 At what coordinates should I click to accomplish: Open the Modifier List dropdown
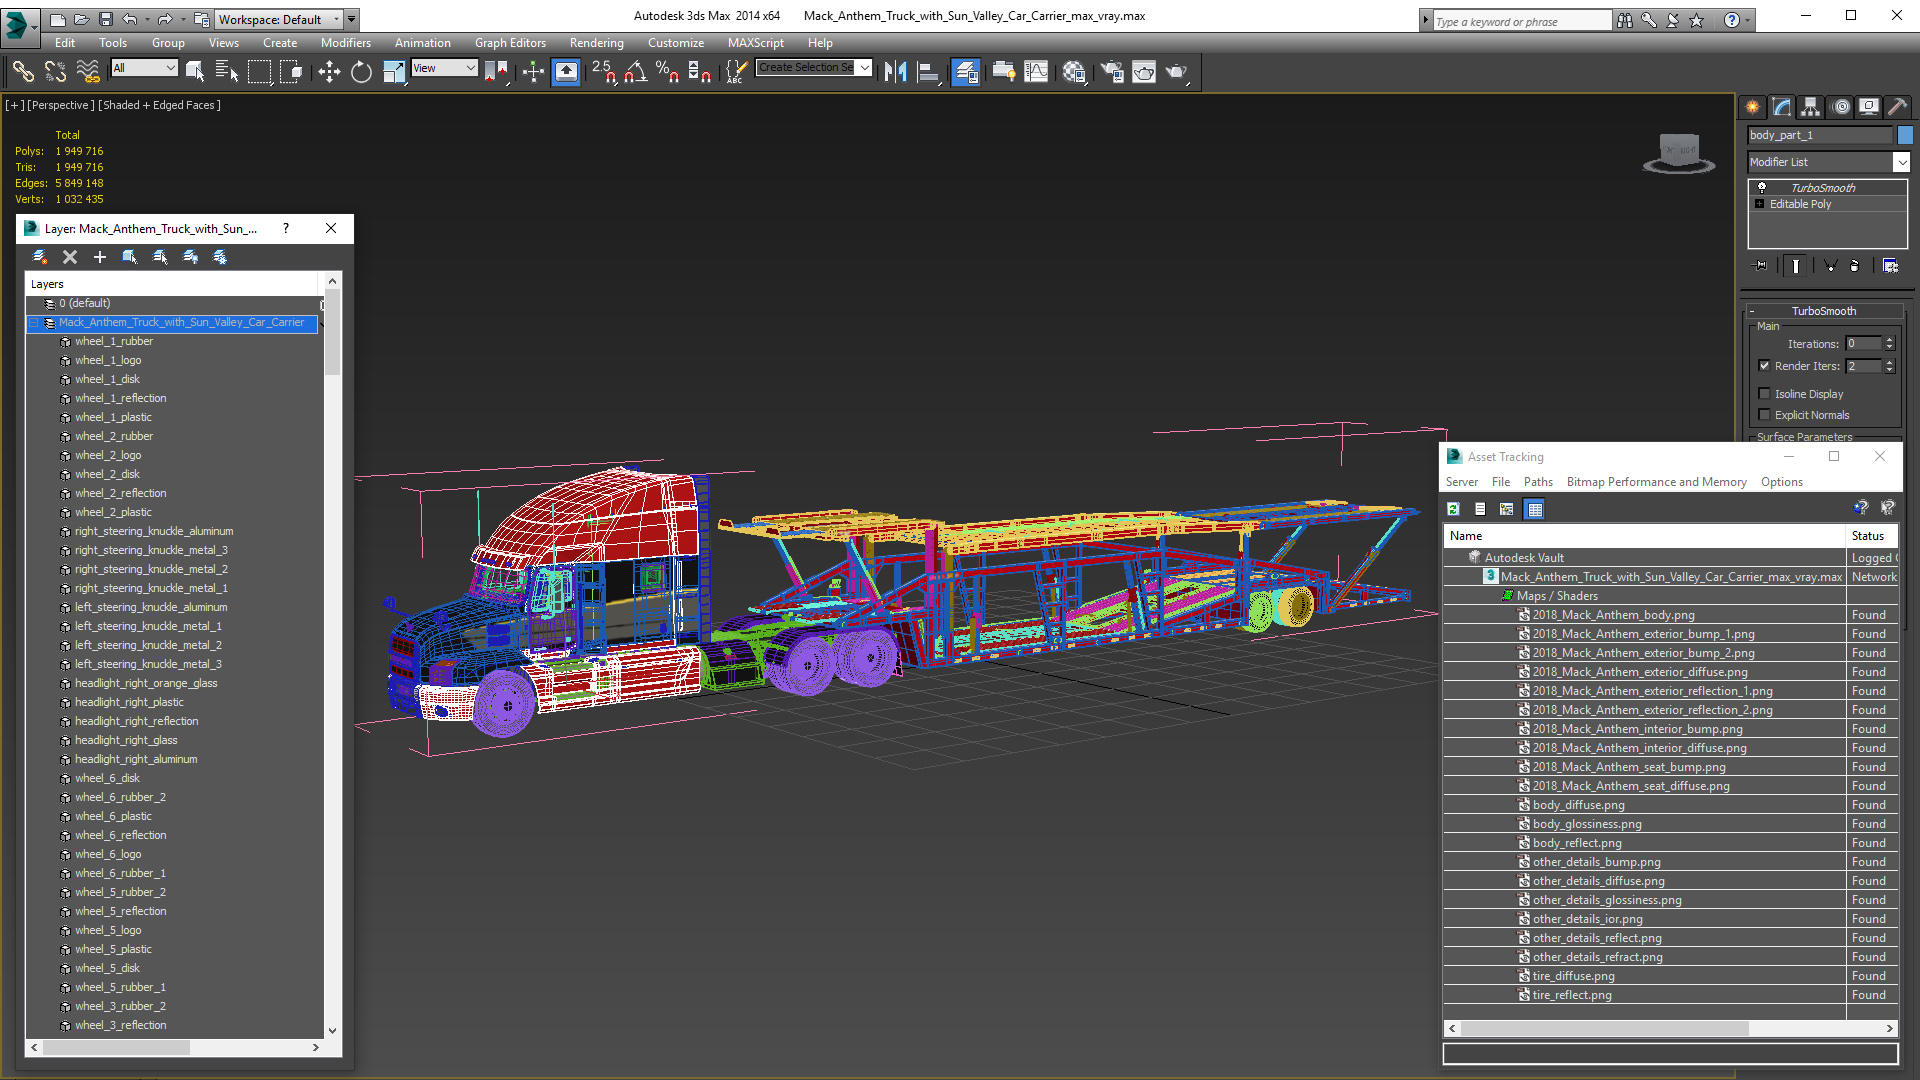click(x=1902, y=162)
